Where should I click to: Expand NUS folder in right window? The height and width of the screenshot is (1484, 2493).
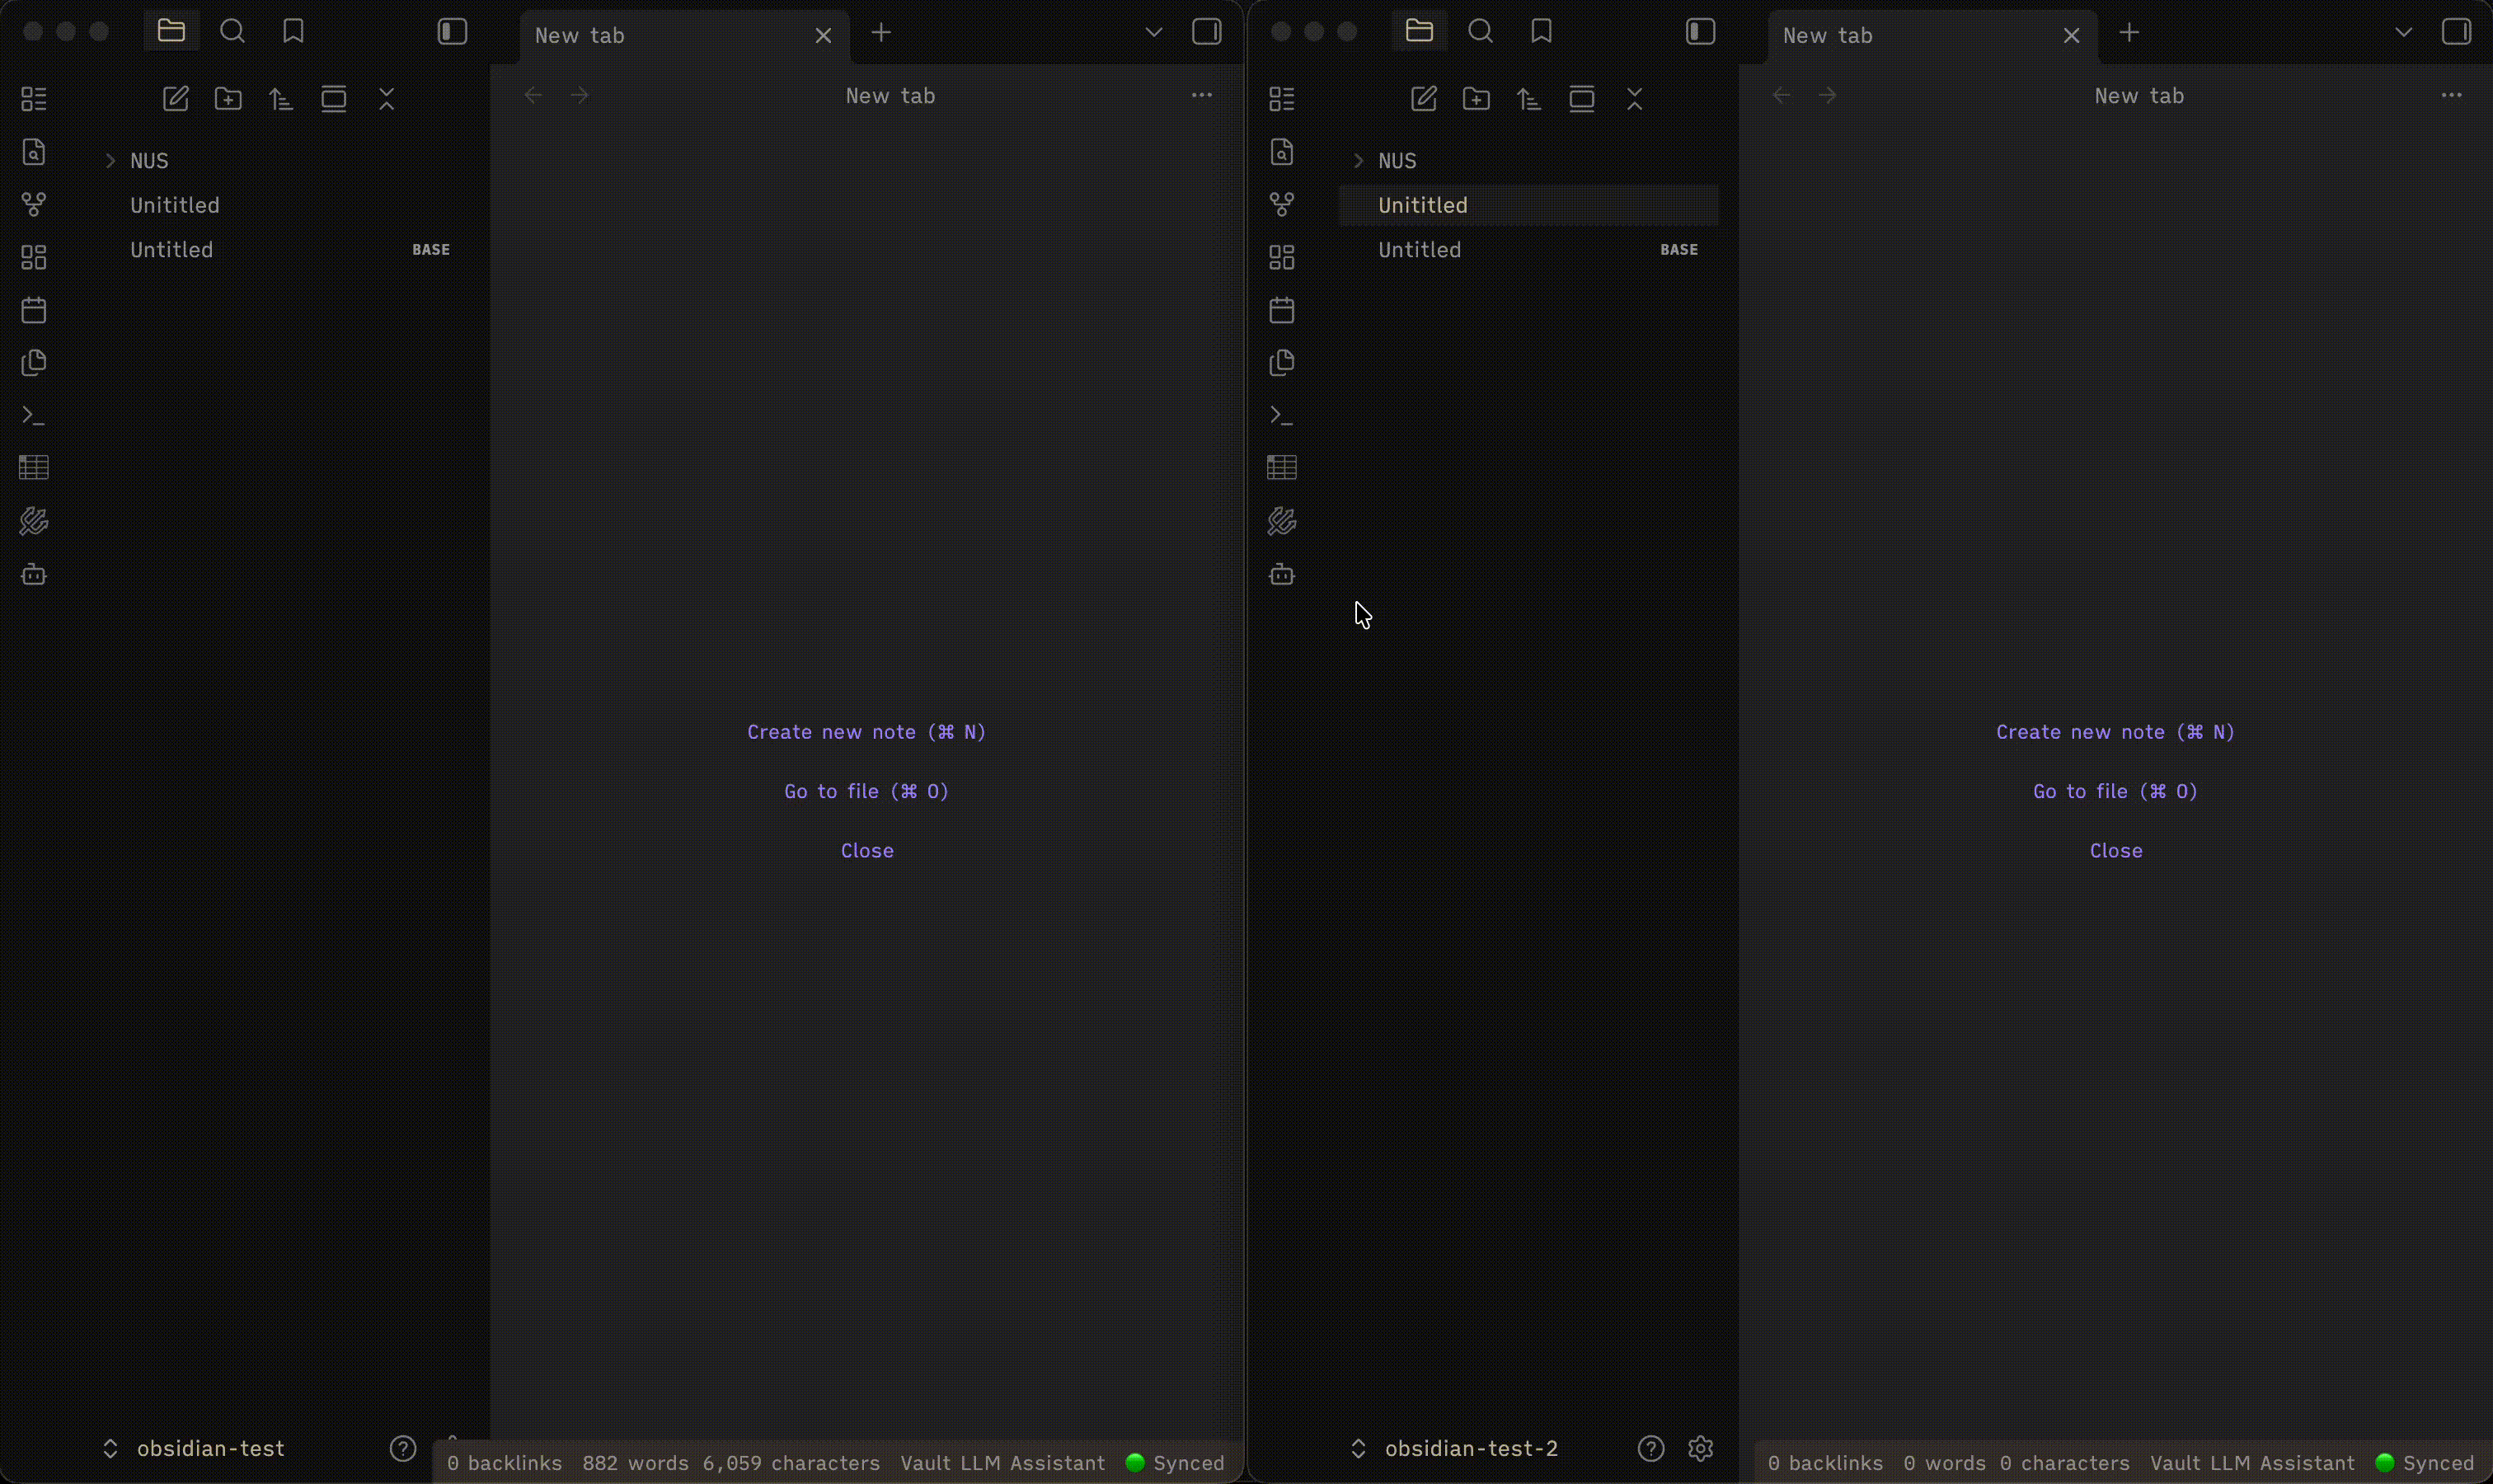pyautogui.click(x=1397, y=161)
